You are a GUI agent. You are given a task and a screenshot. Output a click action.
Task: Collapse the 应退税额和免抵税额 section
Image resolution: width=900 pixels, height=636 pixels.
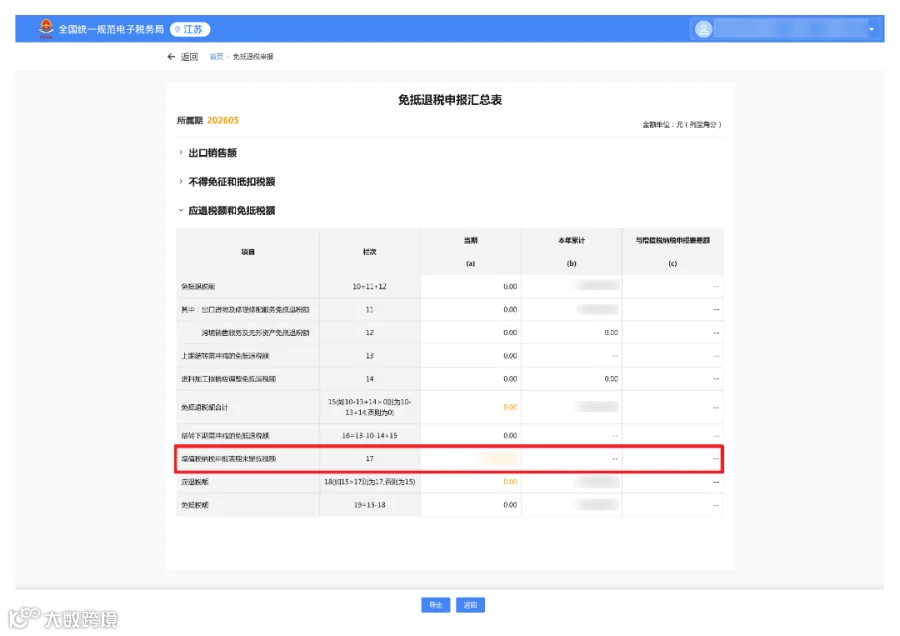(227, 211)
